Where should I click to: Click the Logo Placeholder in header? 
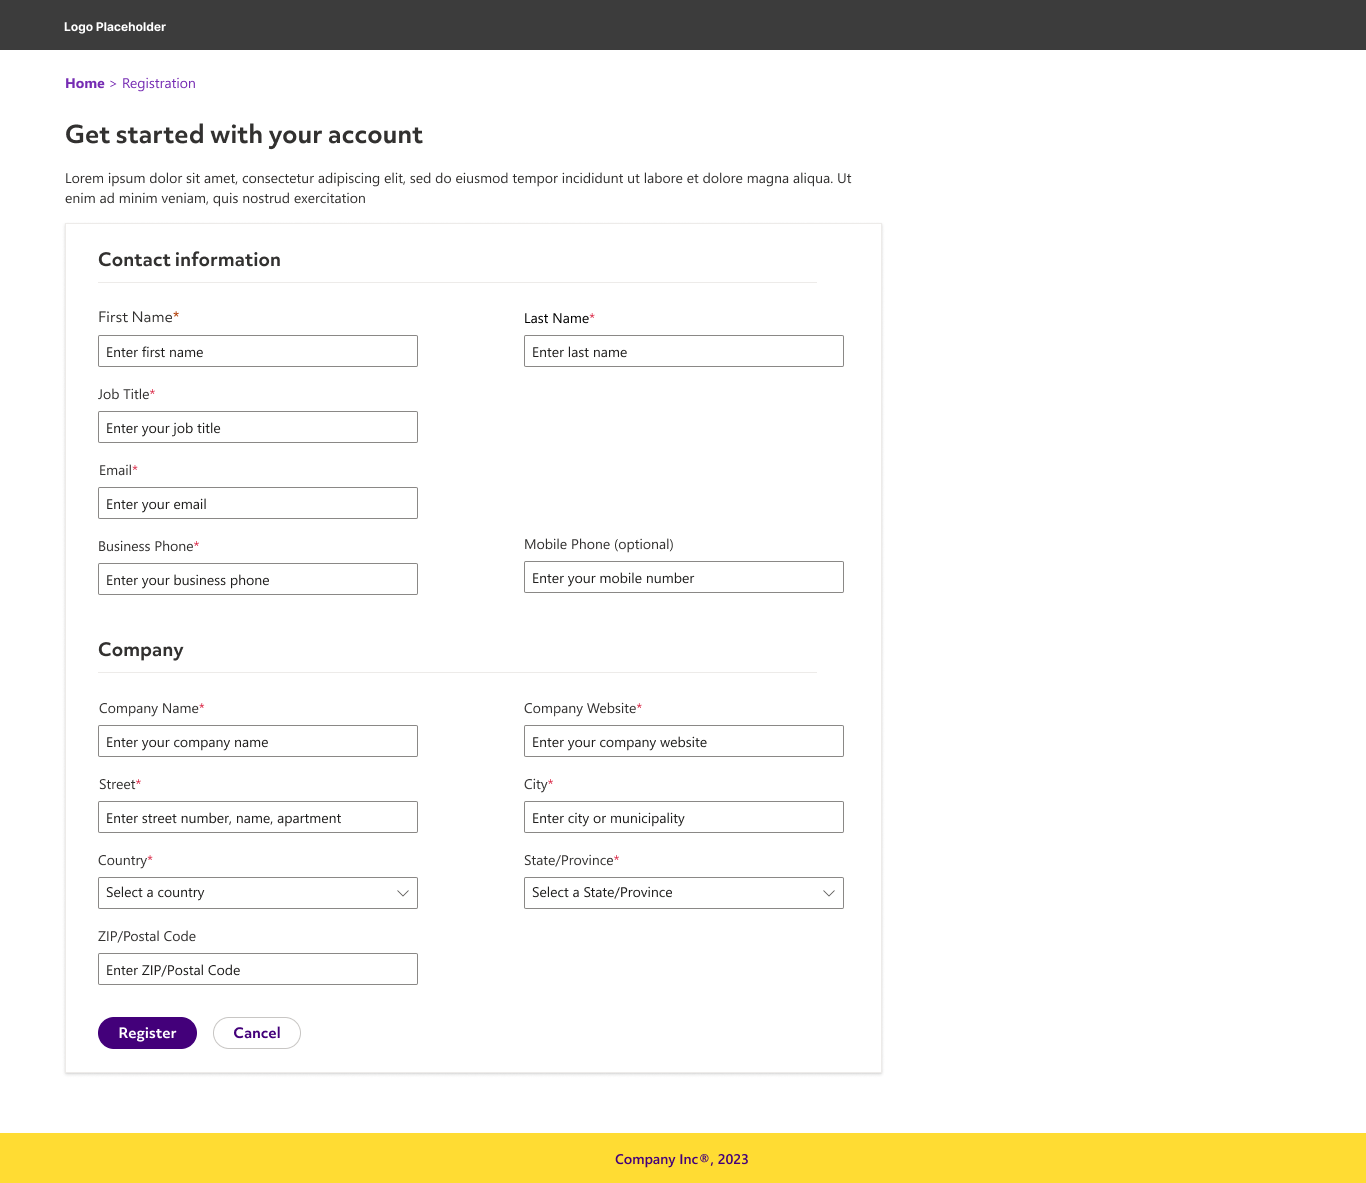point(115,27)
